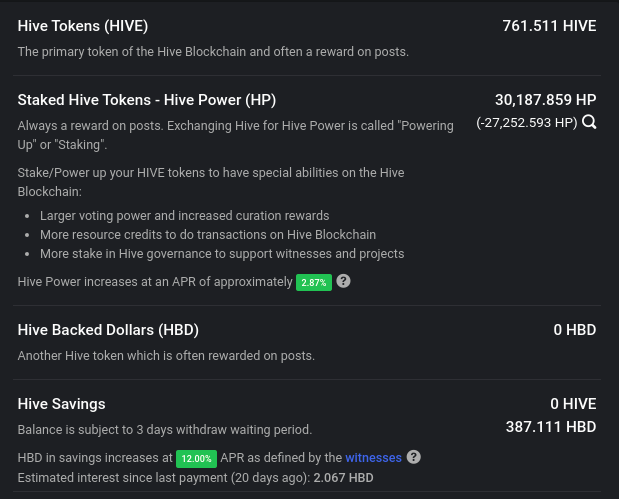Open the help icon next to 2.87% APR
The image size is (619, 499).
(343, 281)
